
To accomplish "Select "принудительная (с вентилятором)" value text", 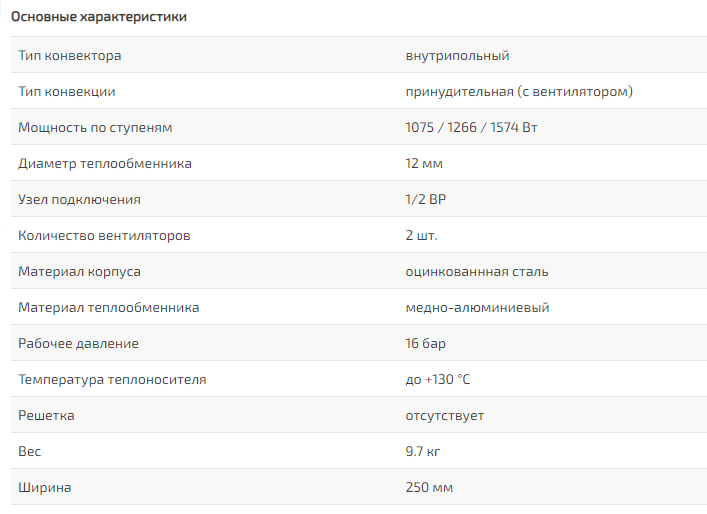I will (519, 92).
